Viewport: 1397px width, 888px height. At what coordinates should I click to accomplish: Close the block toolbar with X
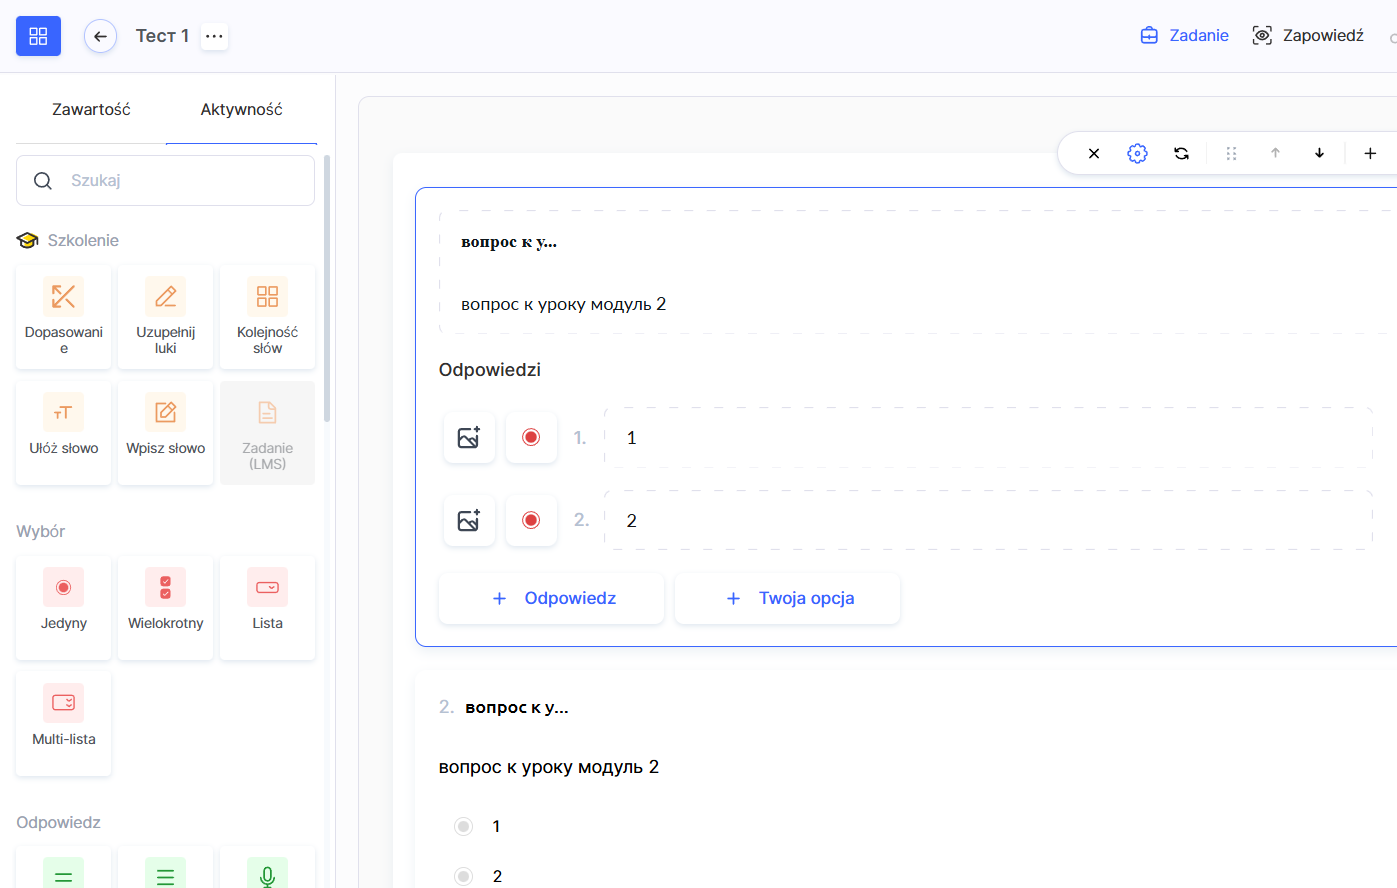1094,153
